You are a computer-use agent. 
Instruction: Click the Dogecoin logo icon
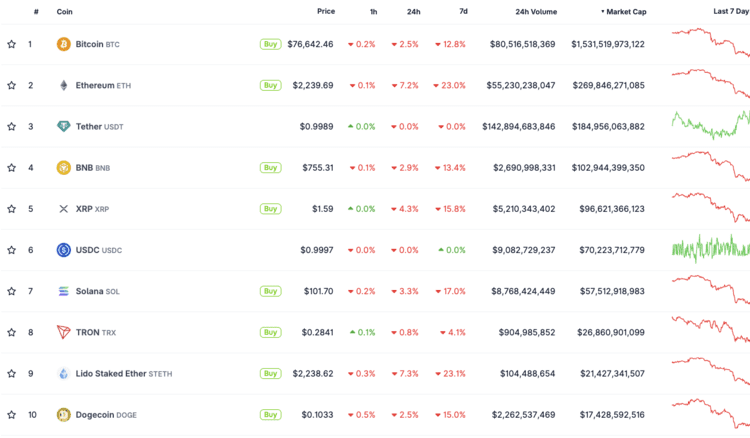pyautogui.click(x=64, y=414)
